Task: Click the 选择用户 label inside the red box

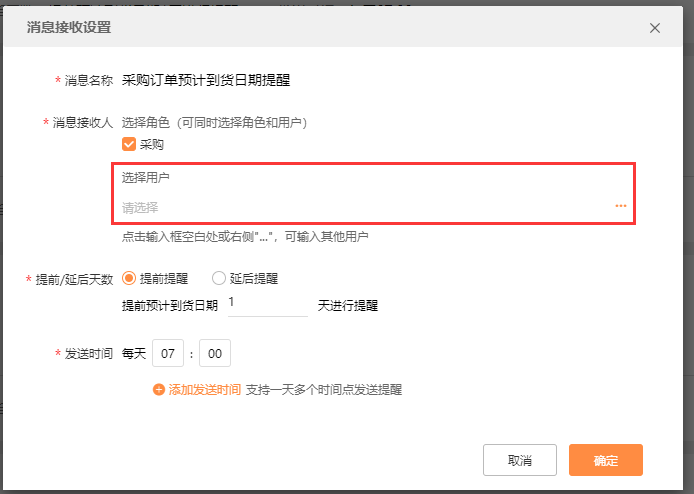Action: point(146,177)
